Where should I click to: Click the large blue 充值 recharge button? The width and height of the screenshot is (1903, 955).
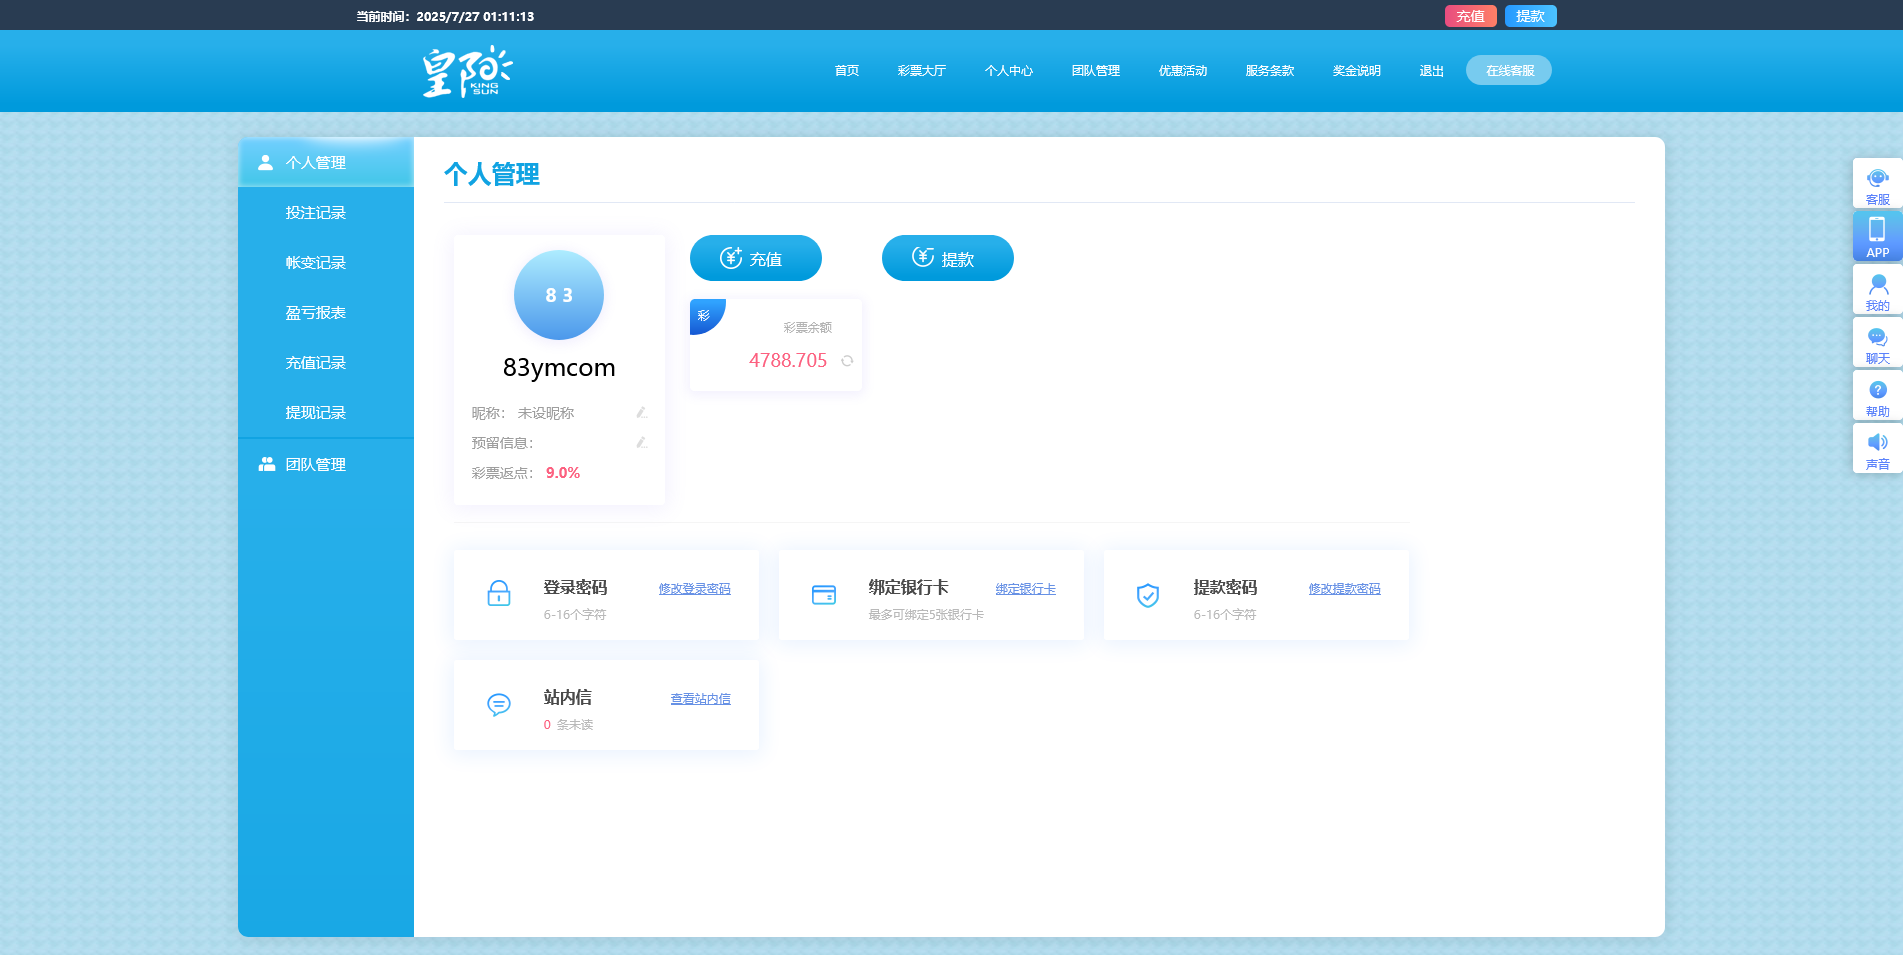[x=756, y=258]
